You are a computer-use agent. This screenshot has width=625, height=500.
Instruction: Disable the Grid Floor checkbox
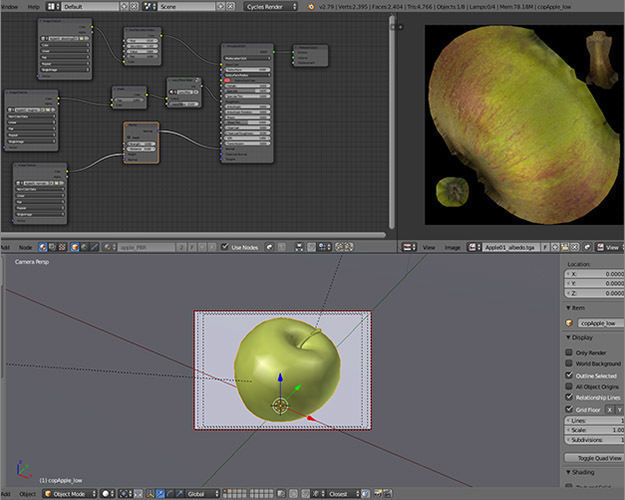[x=569, y=409]
